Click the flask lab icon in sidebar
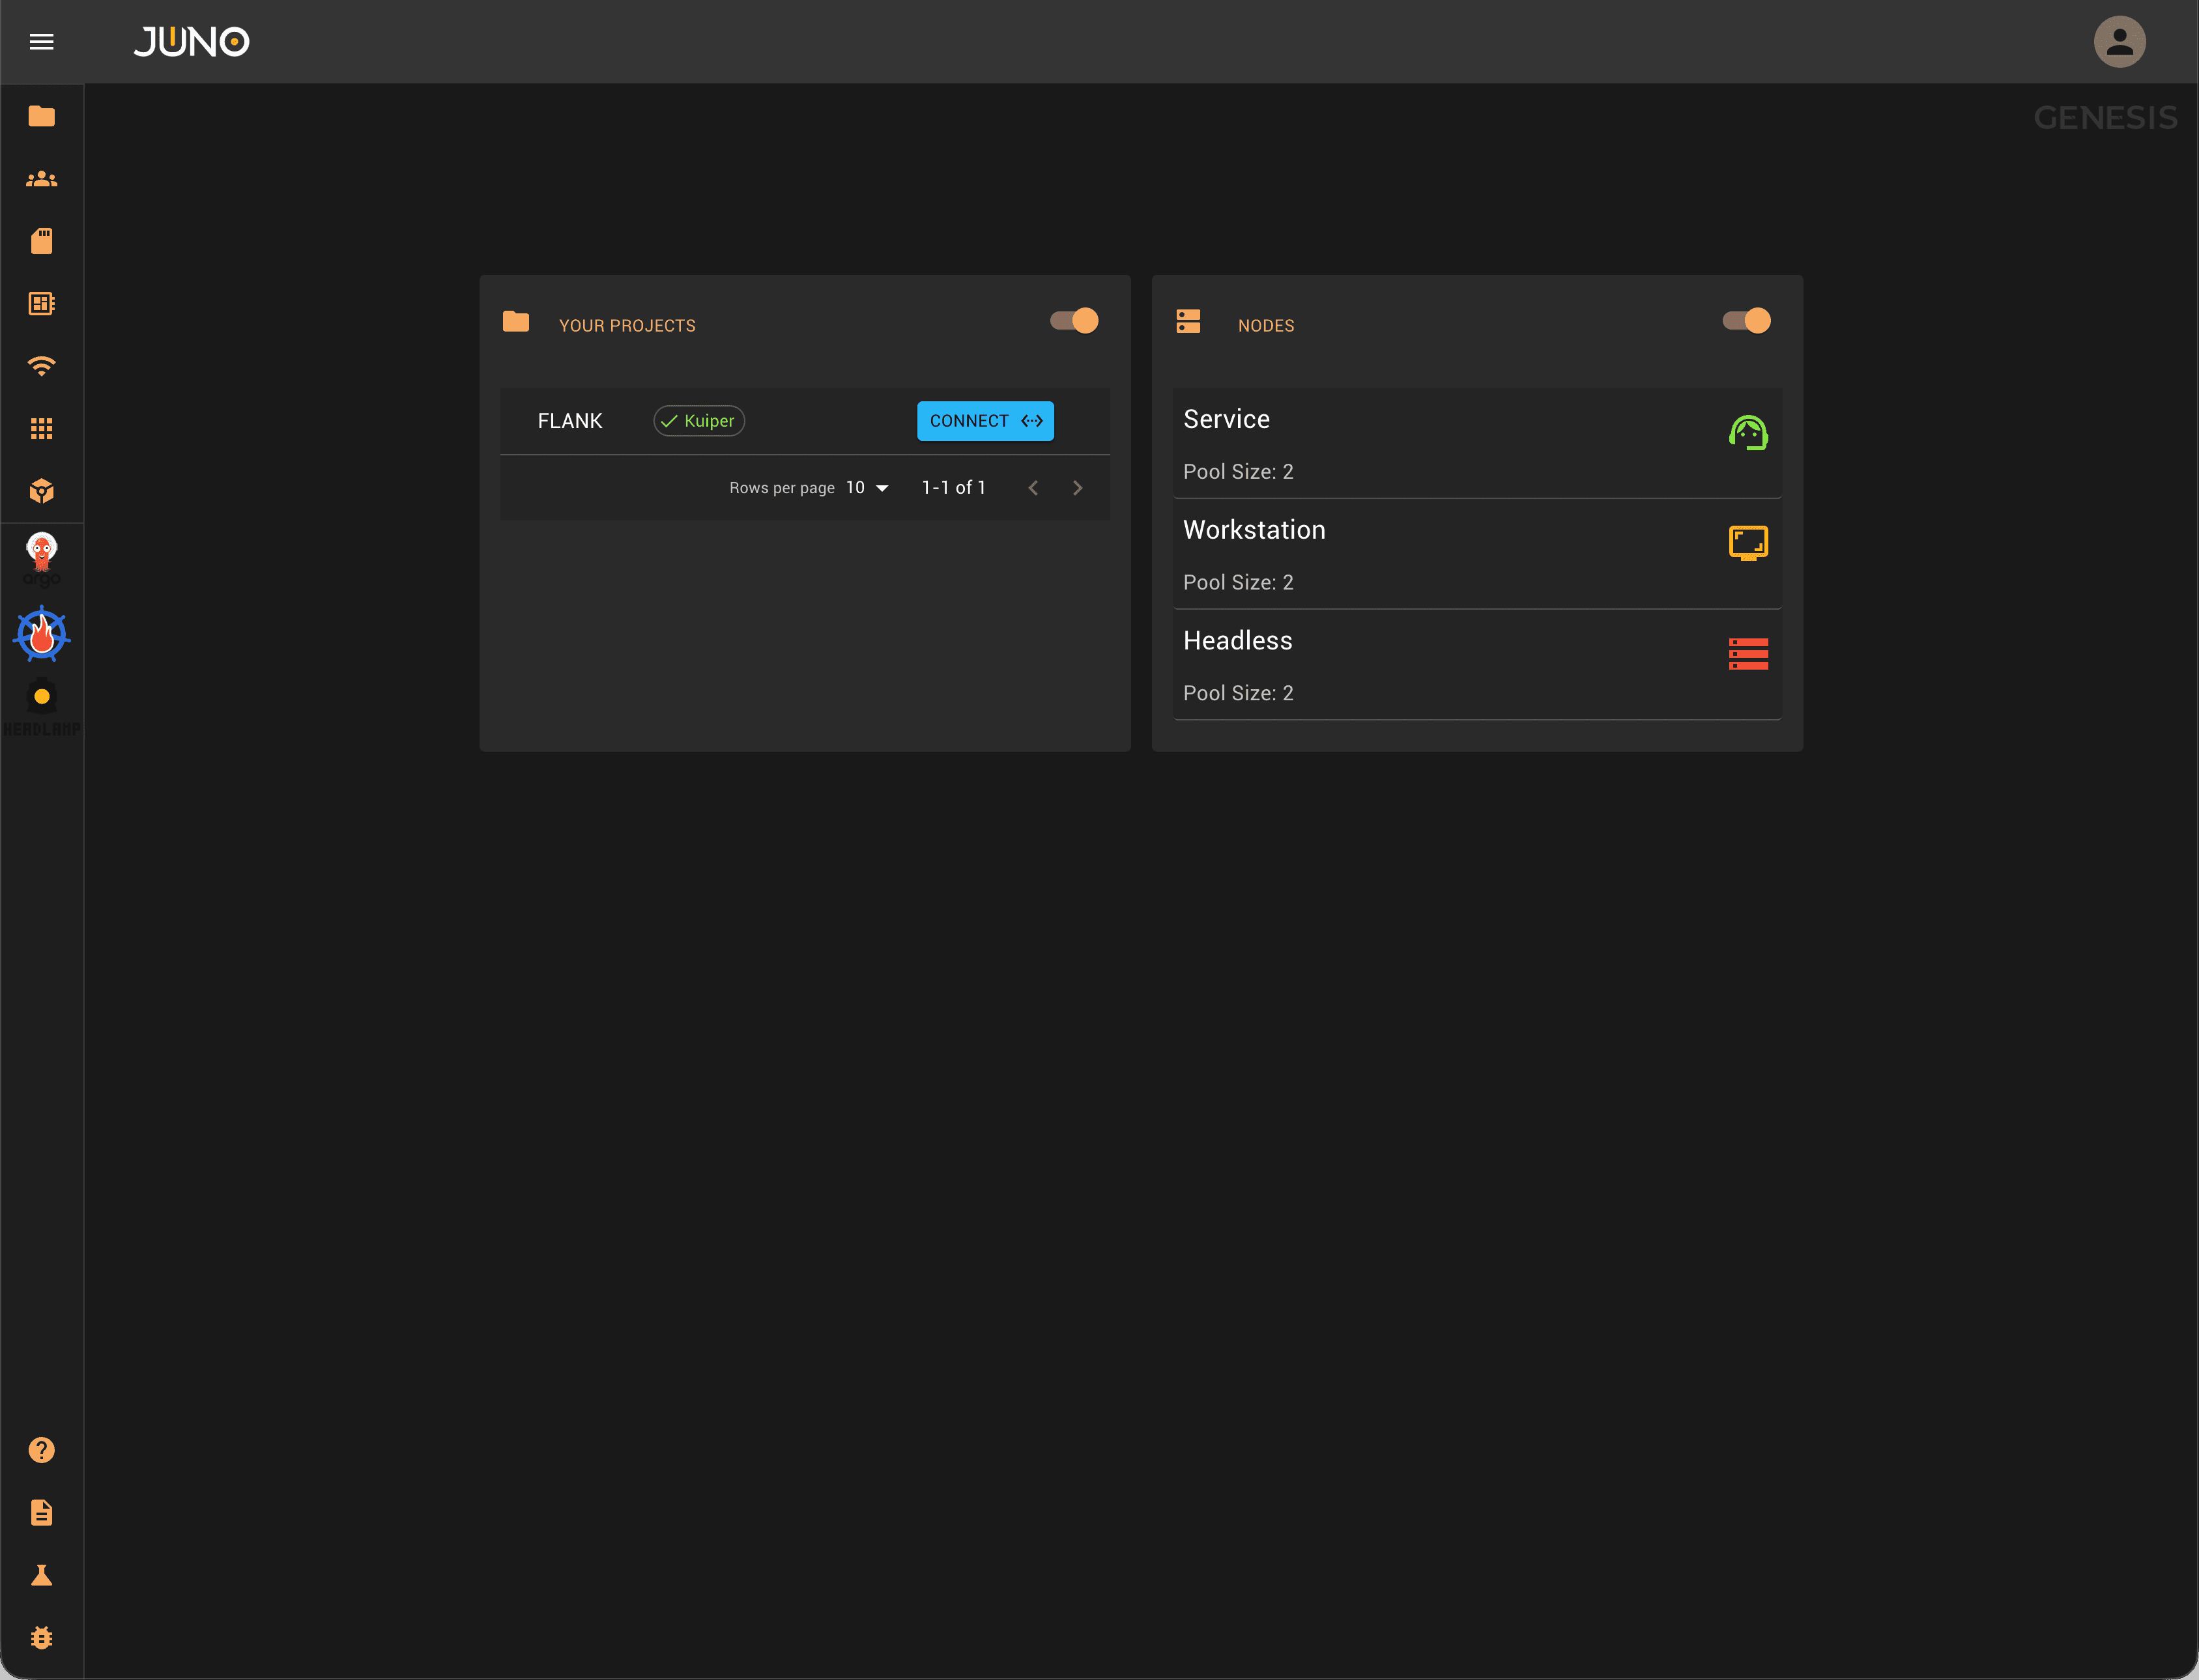This screenshot has height=1680, width=2199. tap(41, 1575)
